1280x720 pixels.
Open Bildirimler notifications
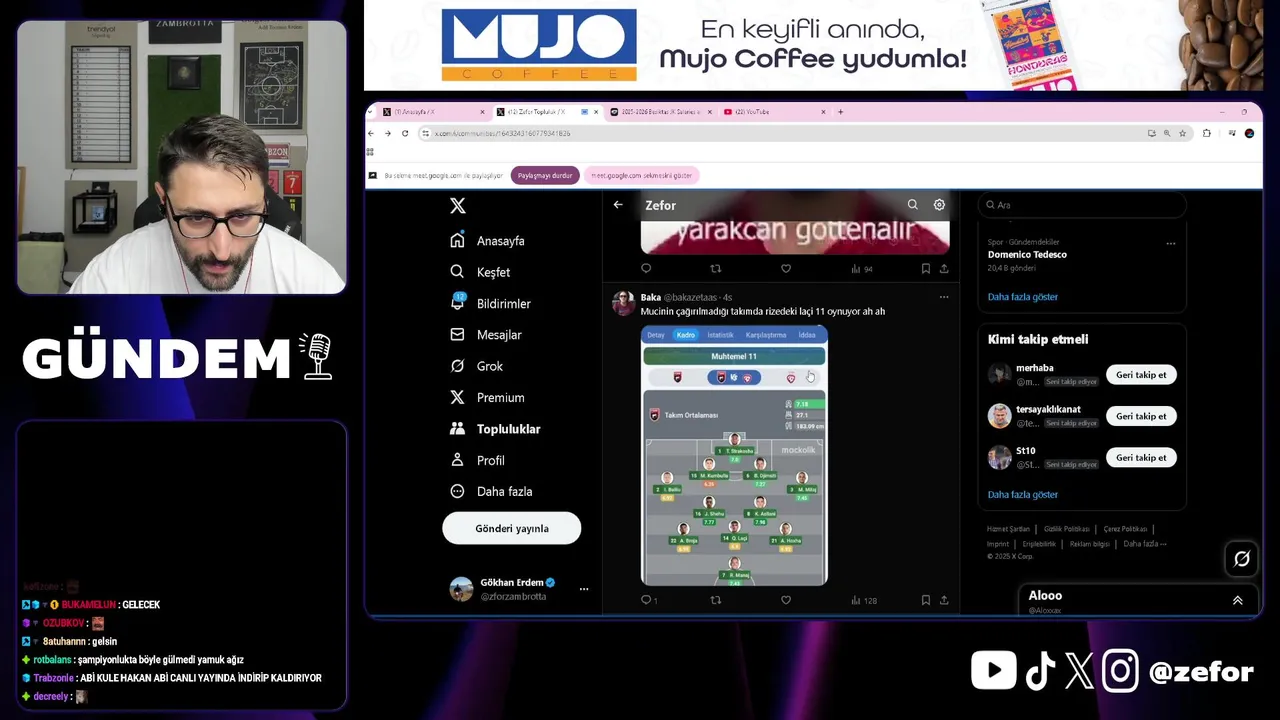click(490, 303)
